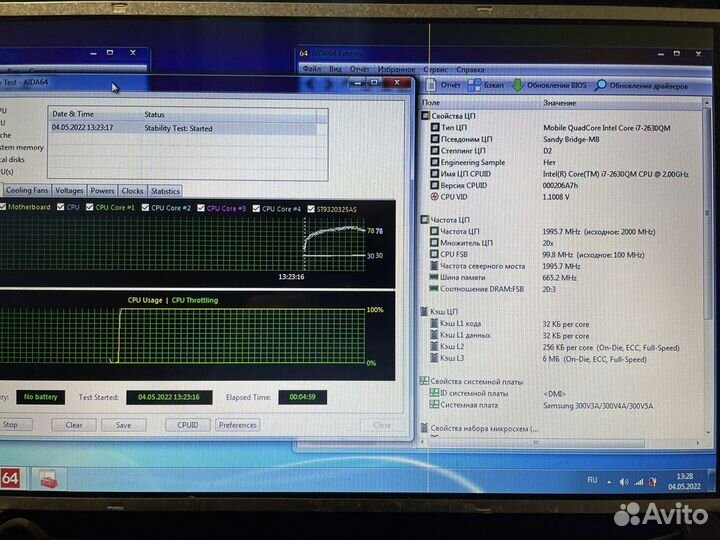Click the CPU VID row icon

(x=434, y=197)
